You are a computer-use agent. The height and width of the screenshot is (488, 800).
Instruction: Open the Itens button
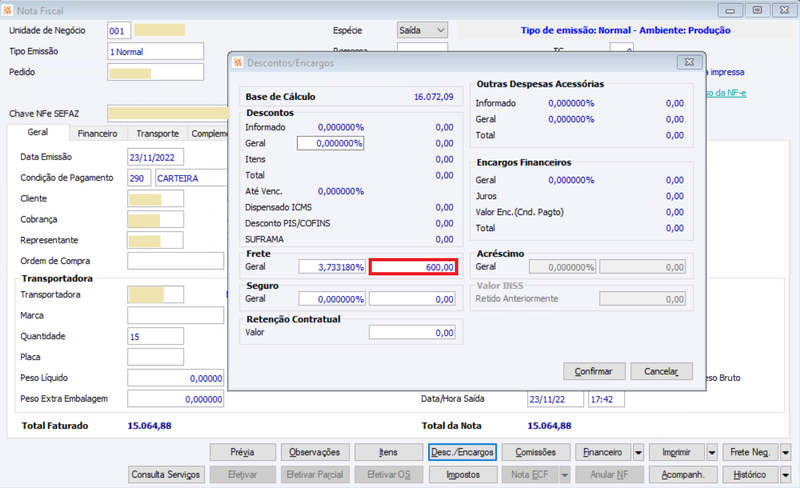[x=388, y=452]
